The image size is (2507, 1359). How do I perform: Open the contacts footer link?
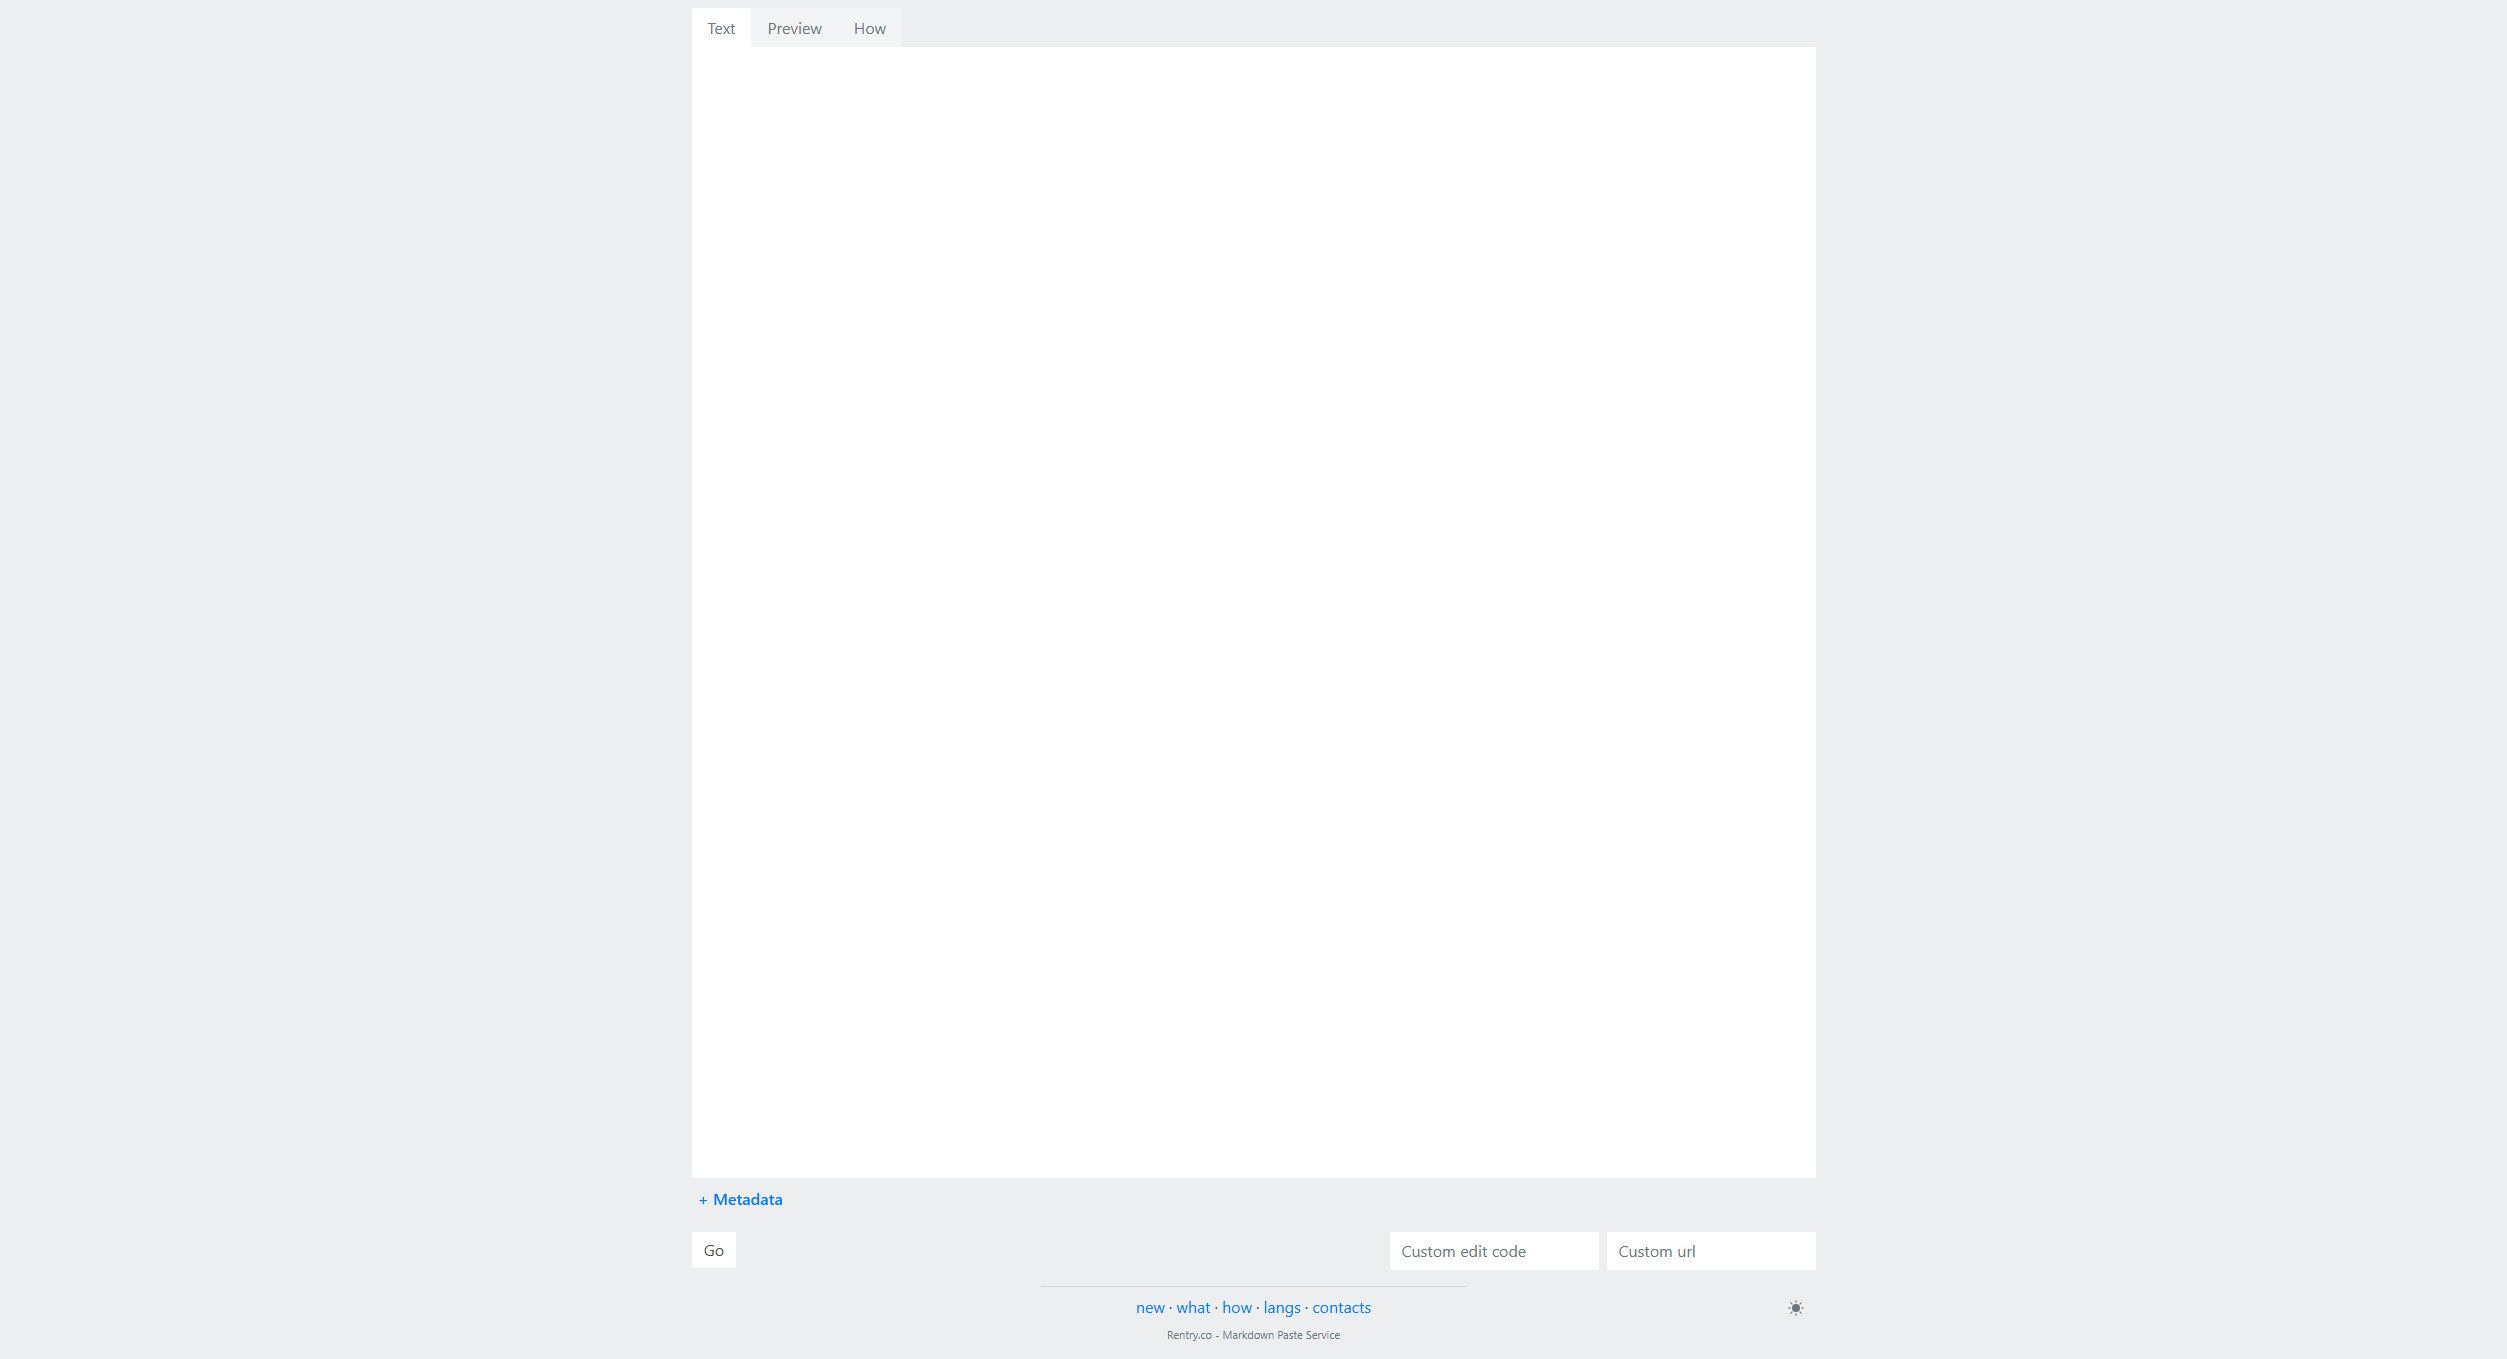click(1341, 1307)
